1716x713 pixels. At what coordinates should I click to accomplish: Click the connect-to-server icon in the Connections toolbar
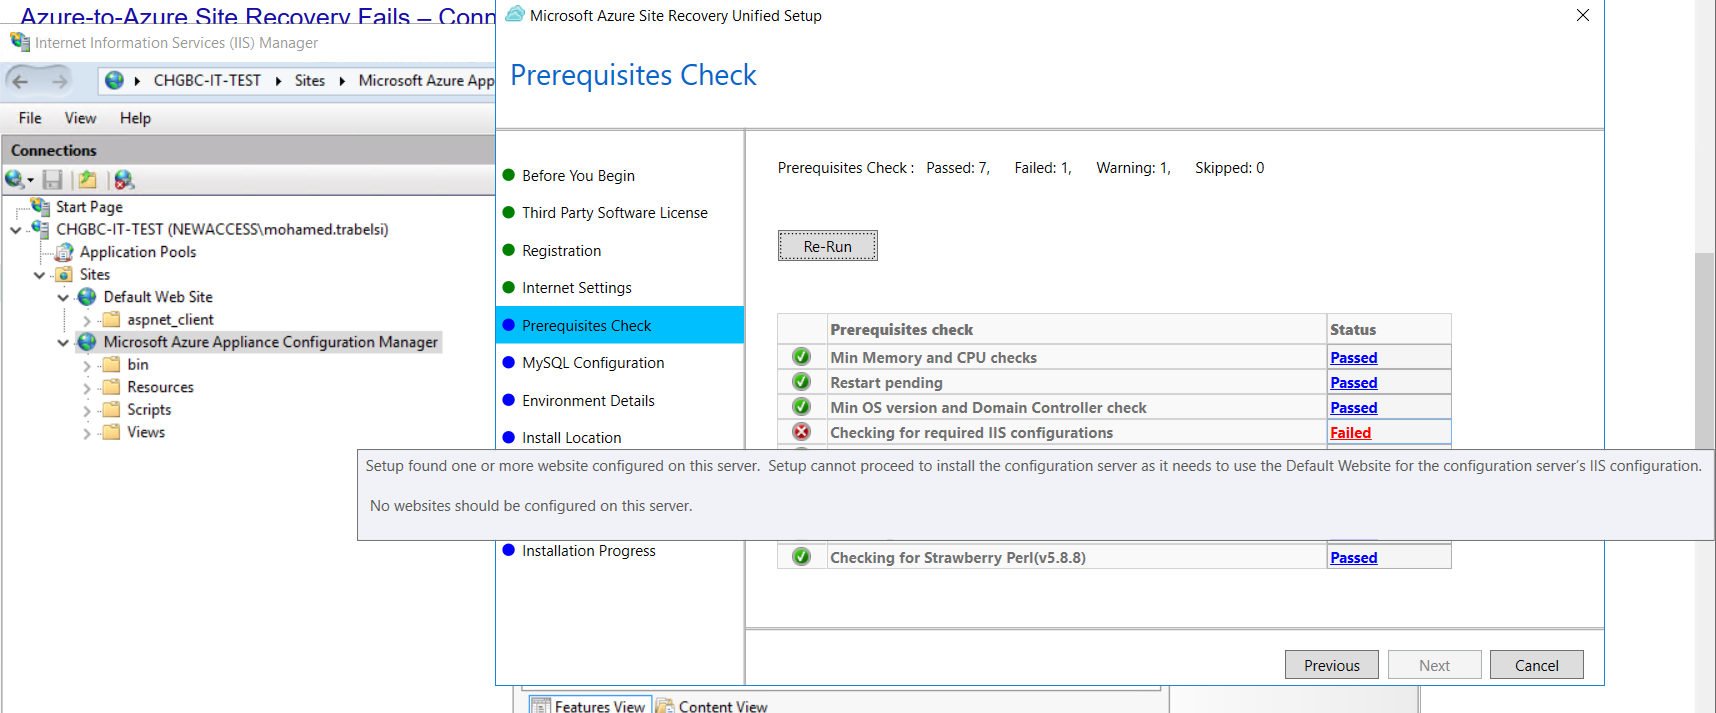click(x=14, y=179)
